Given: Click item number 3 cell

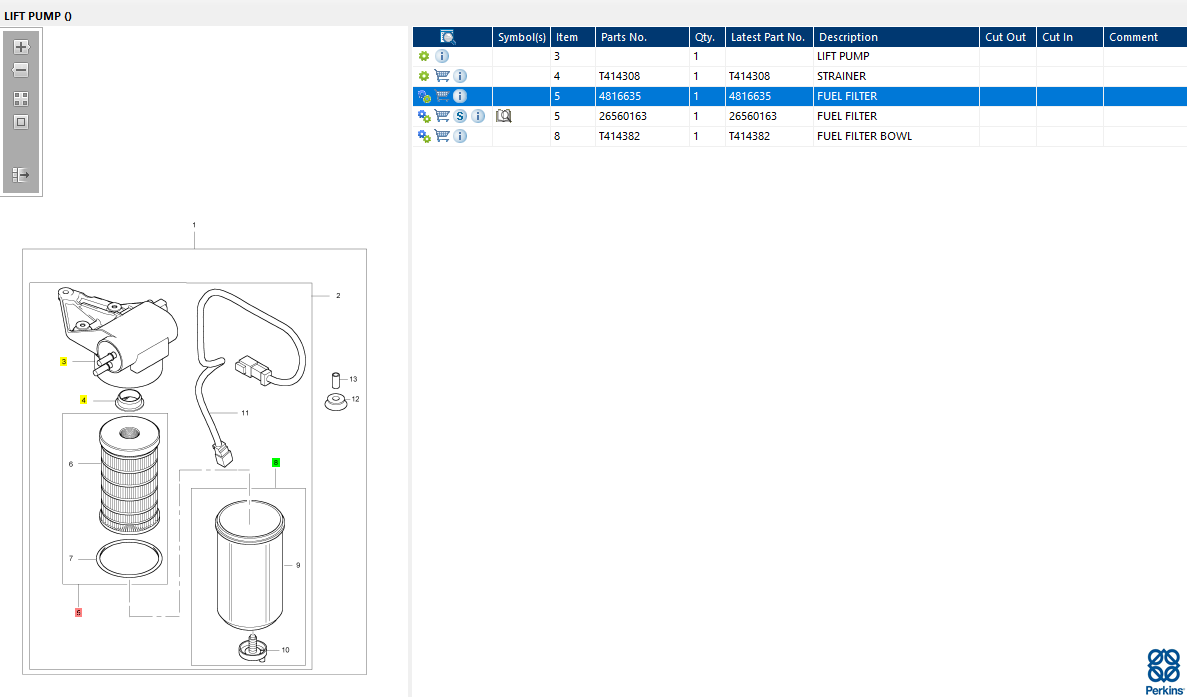Looking at the screenshot, I should point(572,56).
